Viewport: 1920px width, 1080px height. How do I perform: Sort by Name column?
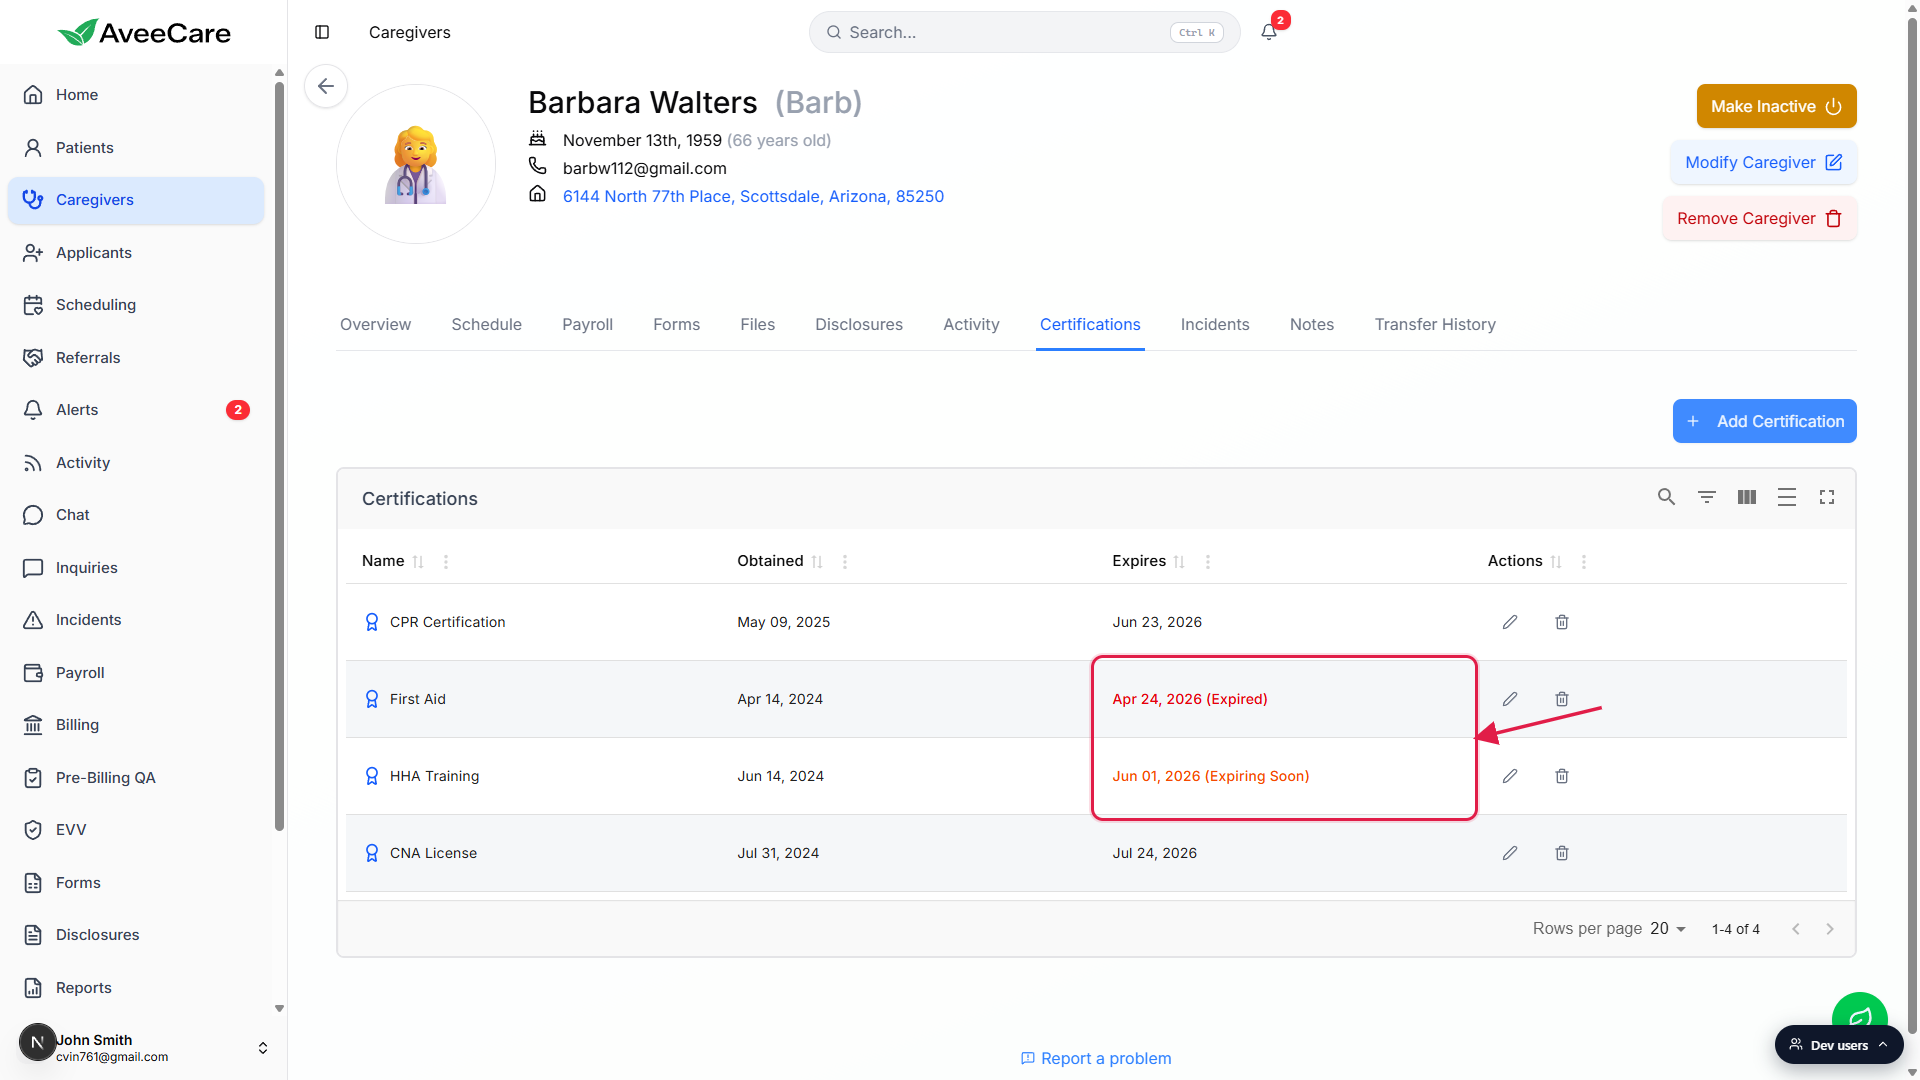[x=418, y=562]
